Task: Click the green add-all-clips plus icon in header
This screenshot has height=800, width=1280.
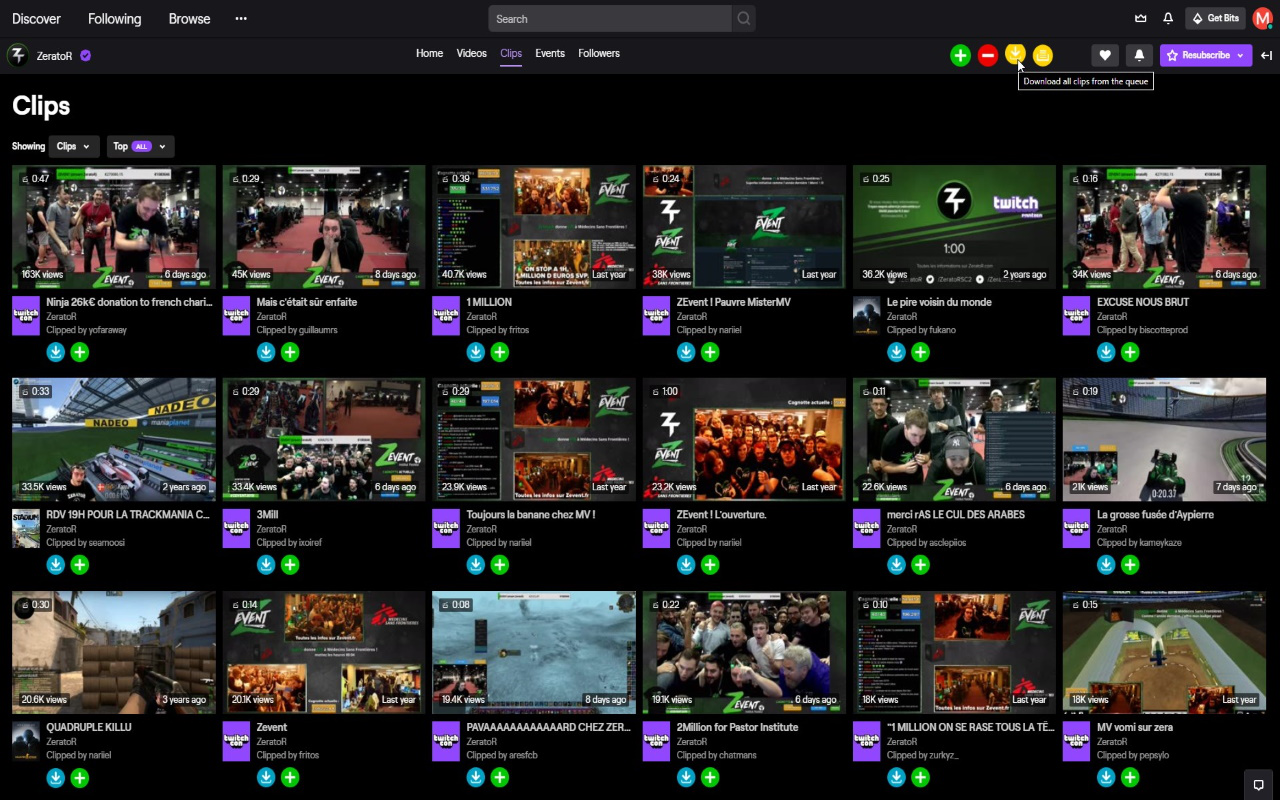Action: [x=960, y=56]
